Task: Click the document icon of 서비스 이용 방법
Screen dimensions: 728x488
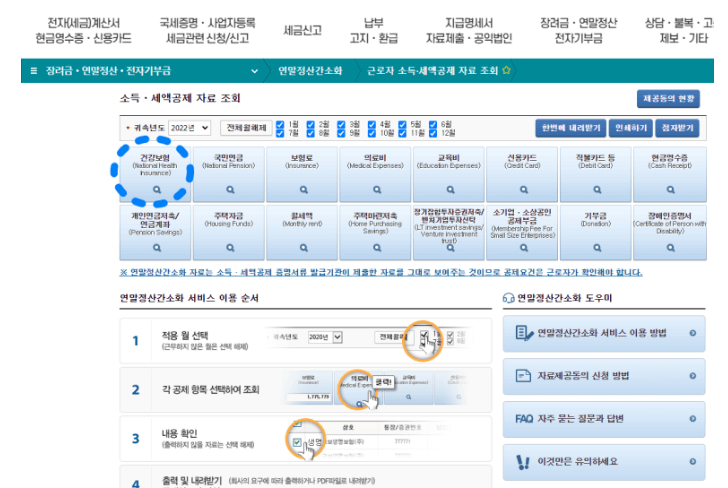Action: click(524, 333)
